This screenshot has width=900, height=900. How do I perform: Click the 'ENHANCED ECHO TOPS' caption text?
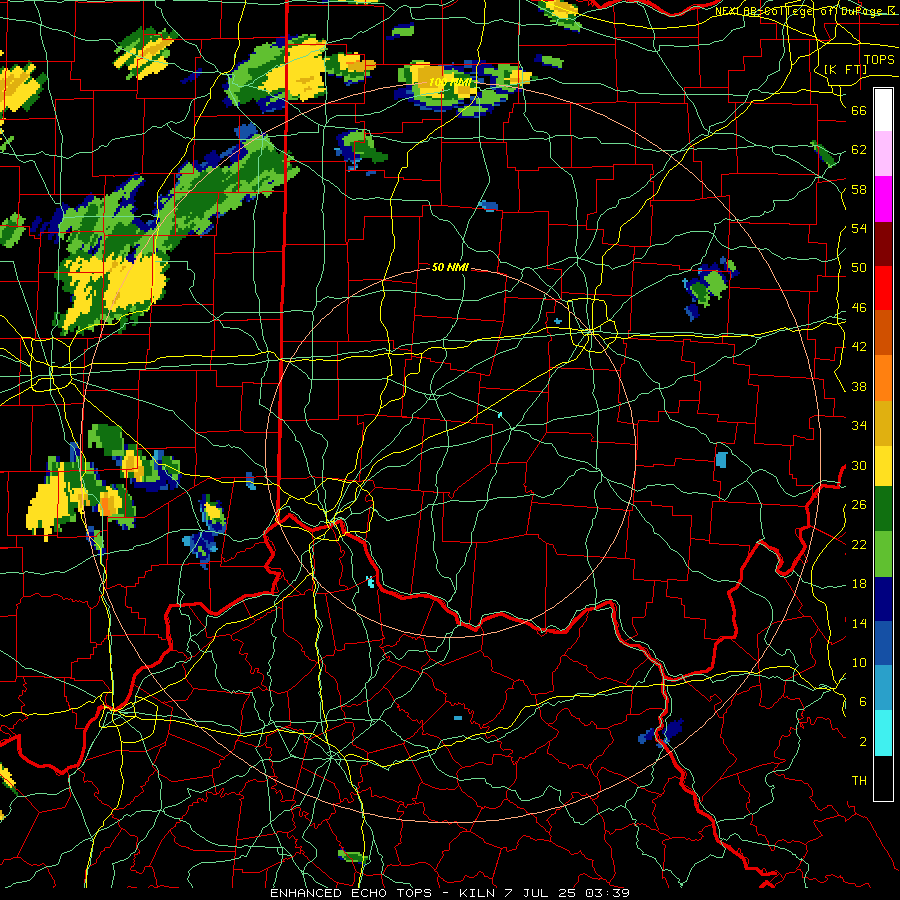pos(351,893)
